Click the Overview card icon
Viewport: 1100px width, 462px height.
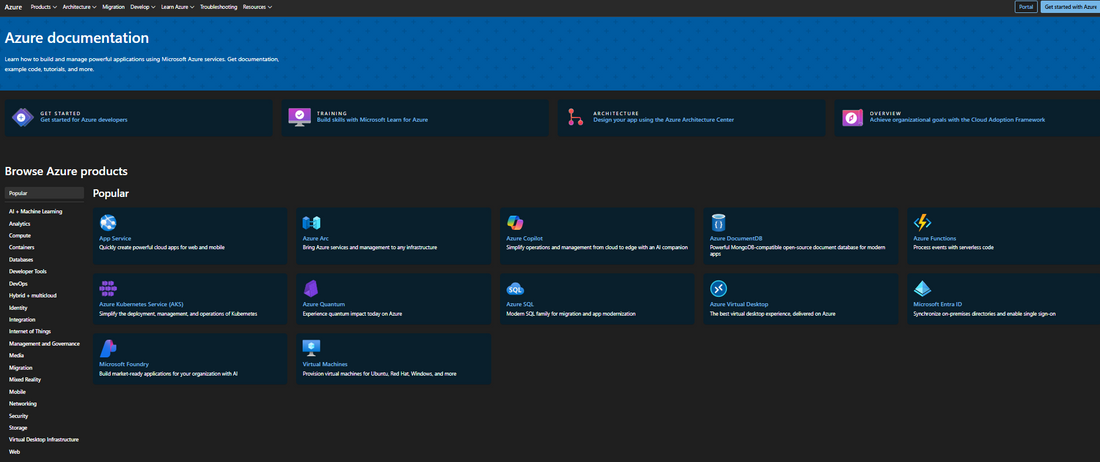tap(852, 117)
